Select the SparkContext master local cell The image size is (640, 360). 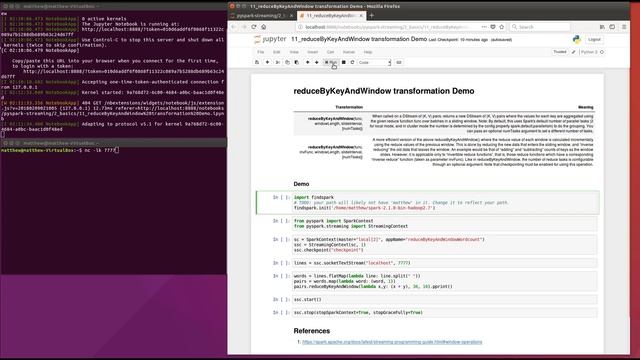[444, 244]
